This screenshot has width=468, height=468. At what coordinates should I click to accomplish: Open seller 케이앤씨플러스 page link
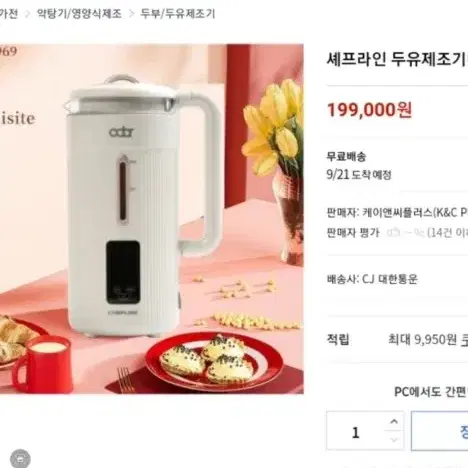click(x=415, y=212)
